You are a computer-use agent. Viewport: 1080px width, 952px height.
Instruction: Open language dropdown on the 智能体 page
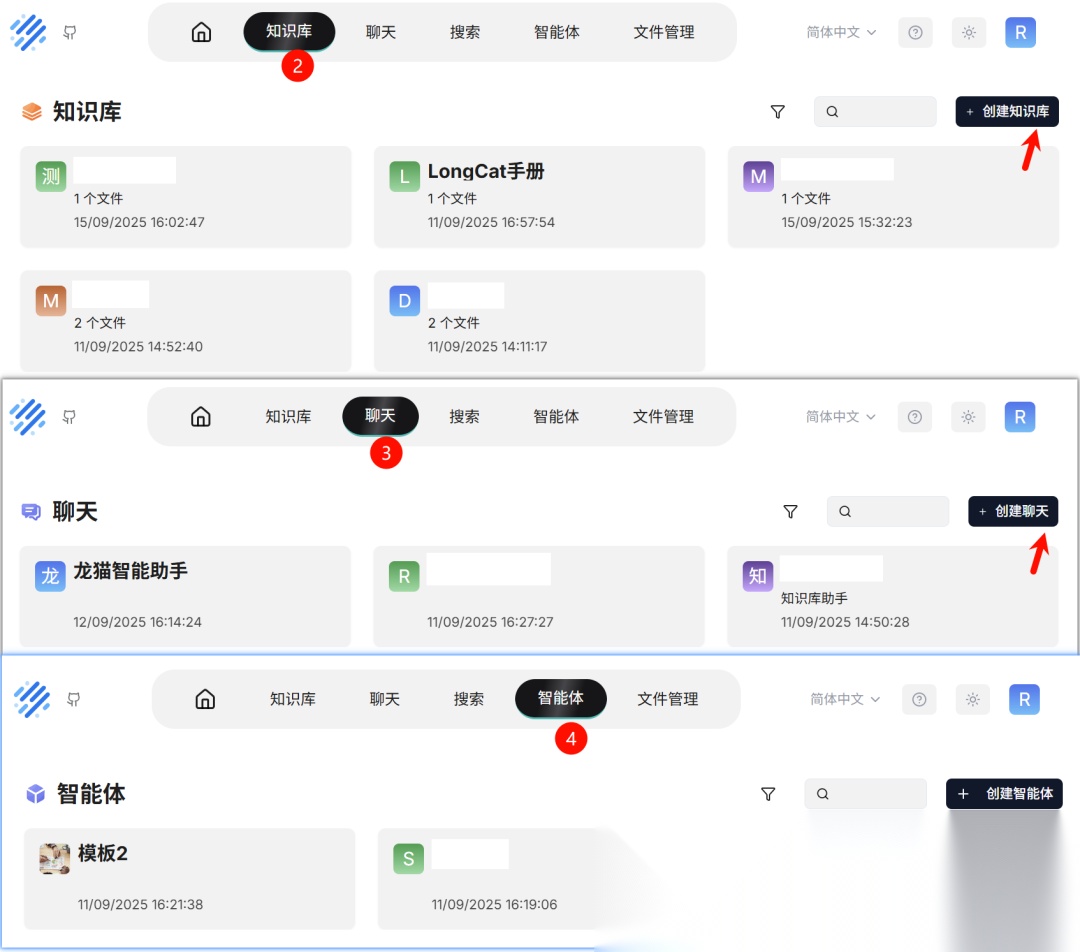[x=844, y=699]
